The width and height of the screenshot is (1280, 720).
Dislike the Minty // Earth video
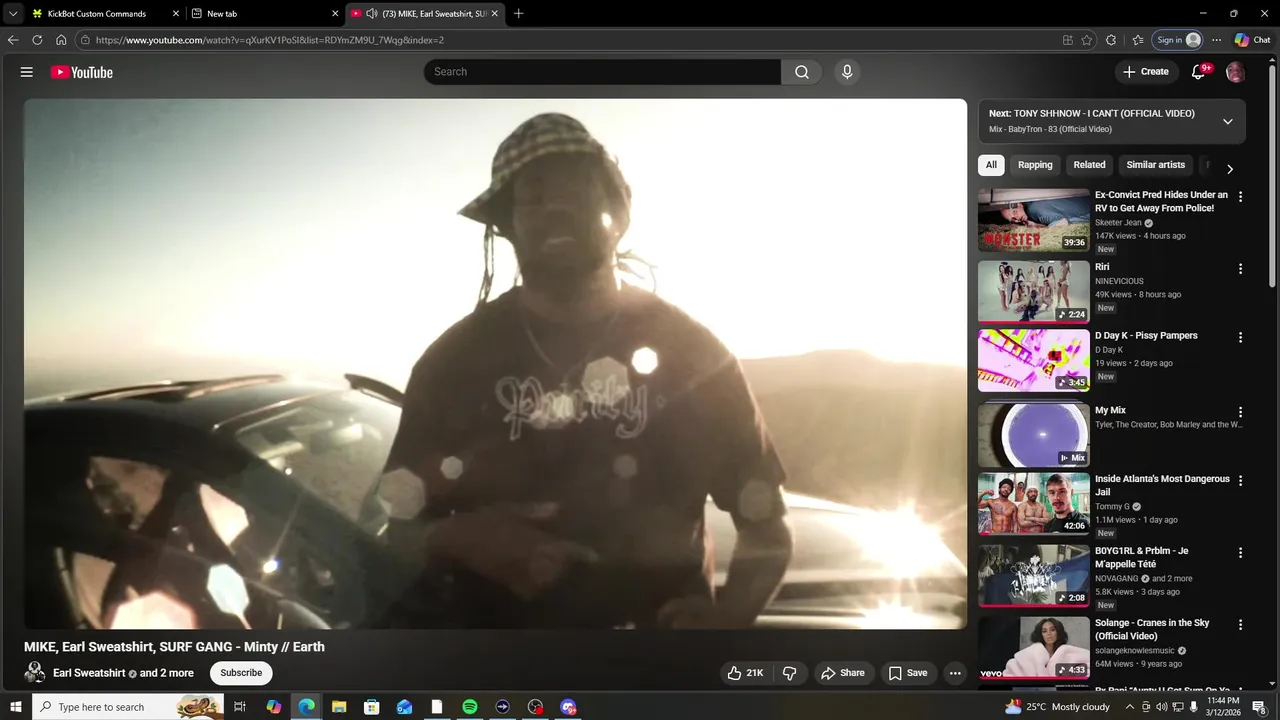[790, 673]
